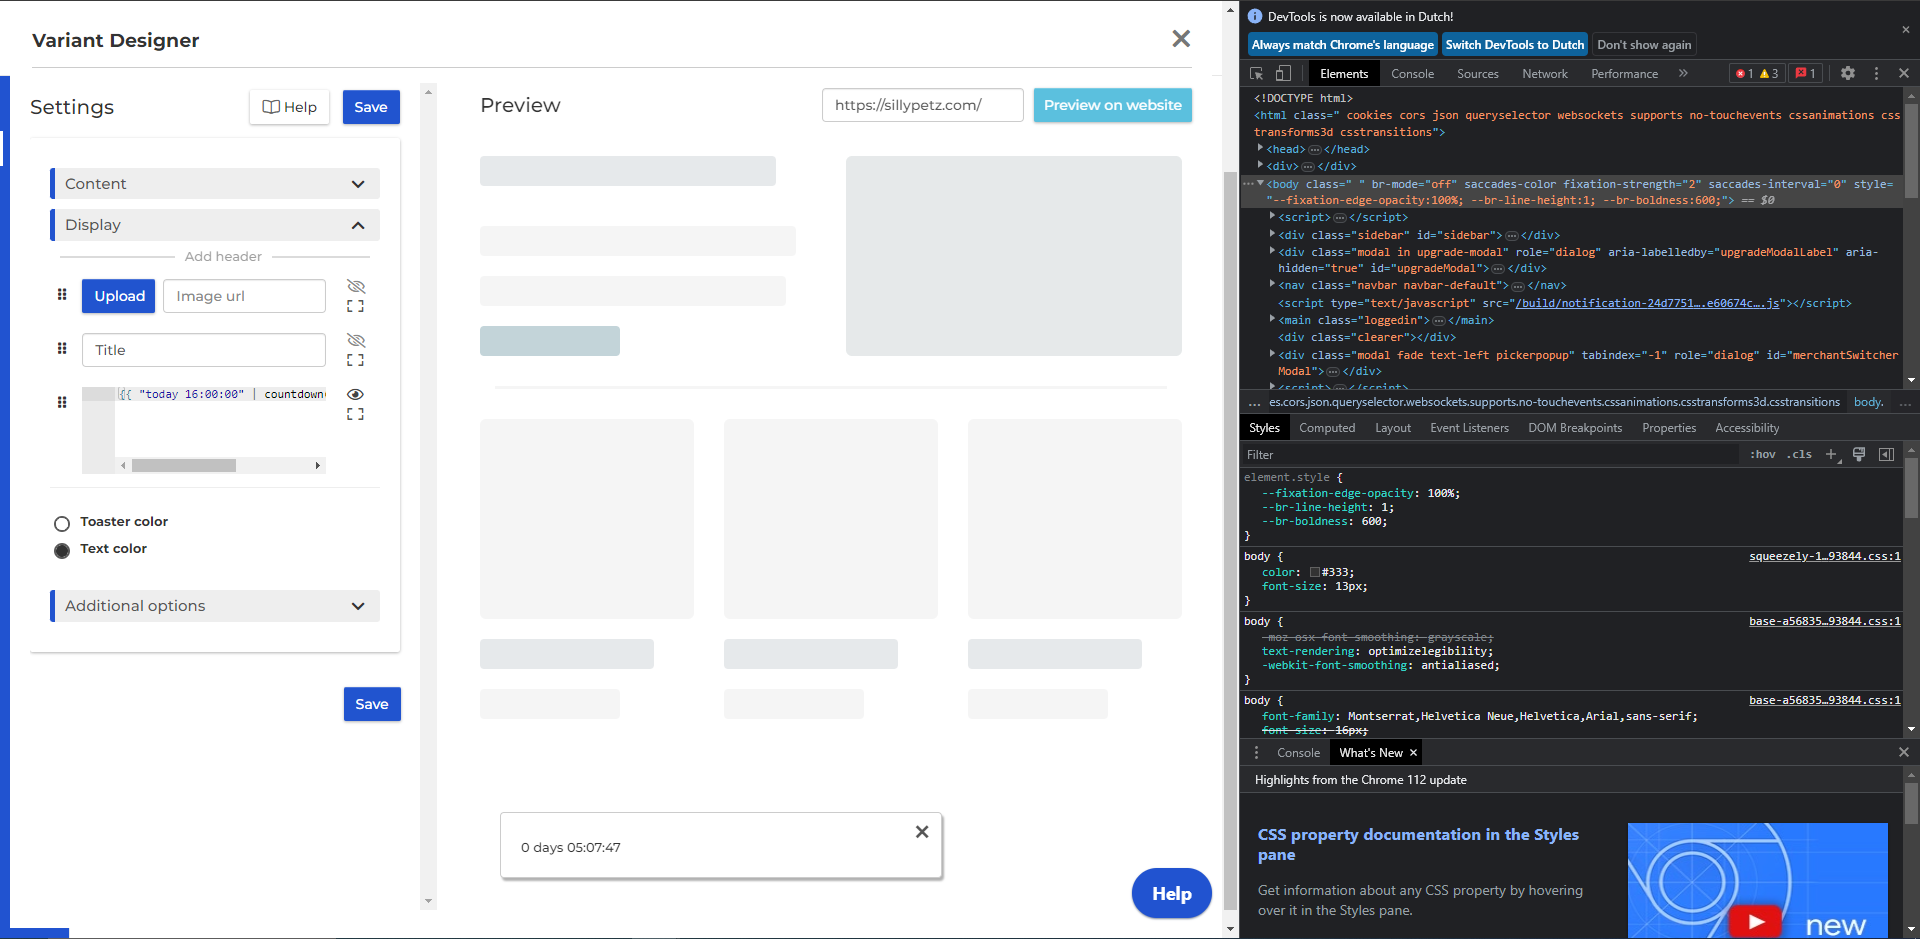This screenshot has height=939, width=1920.
Task: Select the Text color radio button
Action: pyautogui.click(x=62, y=550)
